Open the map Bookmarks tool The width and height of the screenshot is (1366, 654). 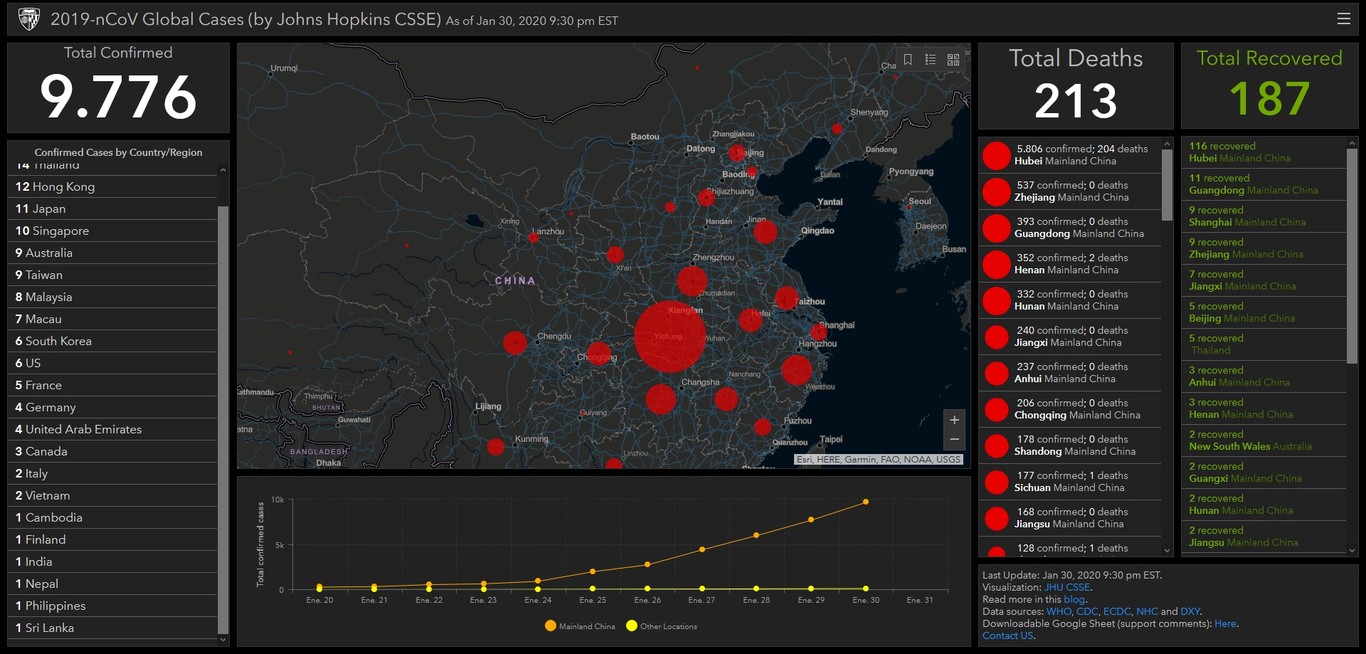(908, 60)
